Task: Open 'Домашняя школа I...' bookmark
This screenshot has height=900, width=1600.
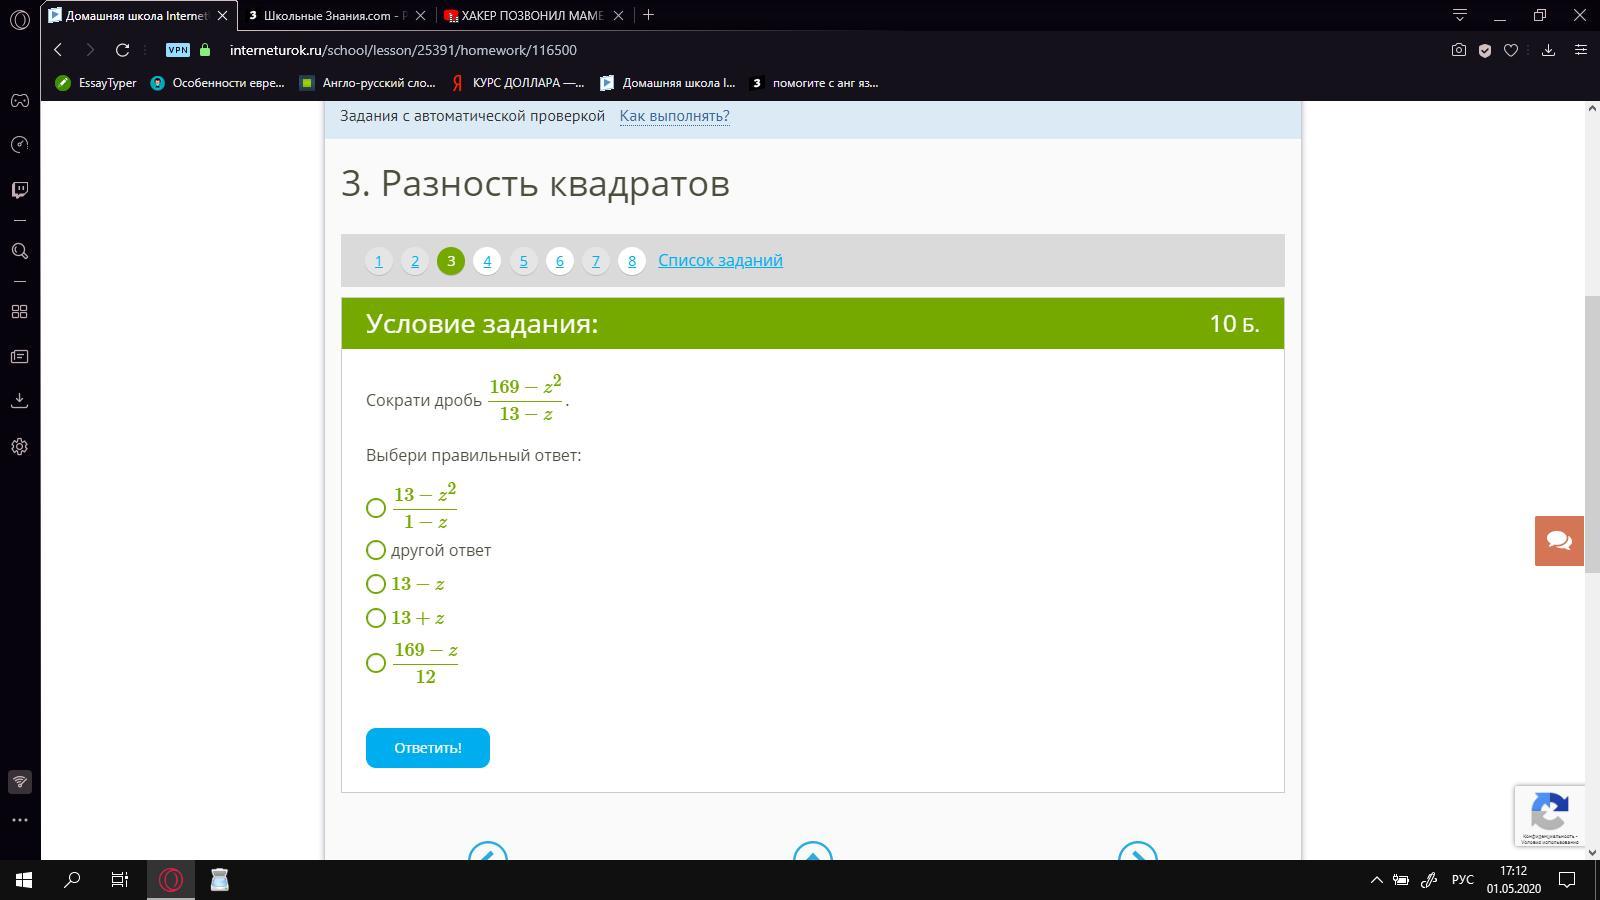Action: (667, 83)
